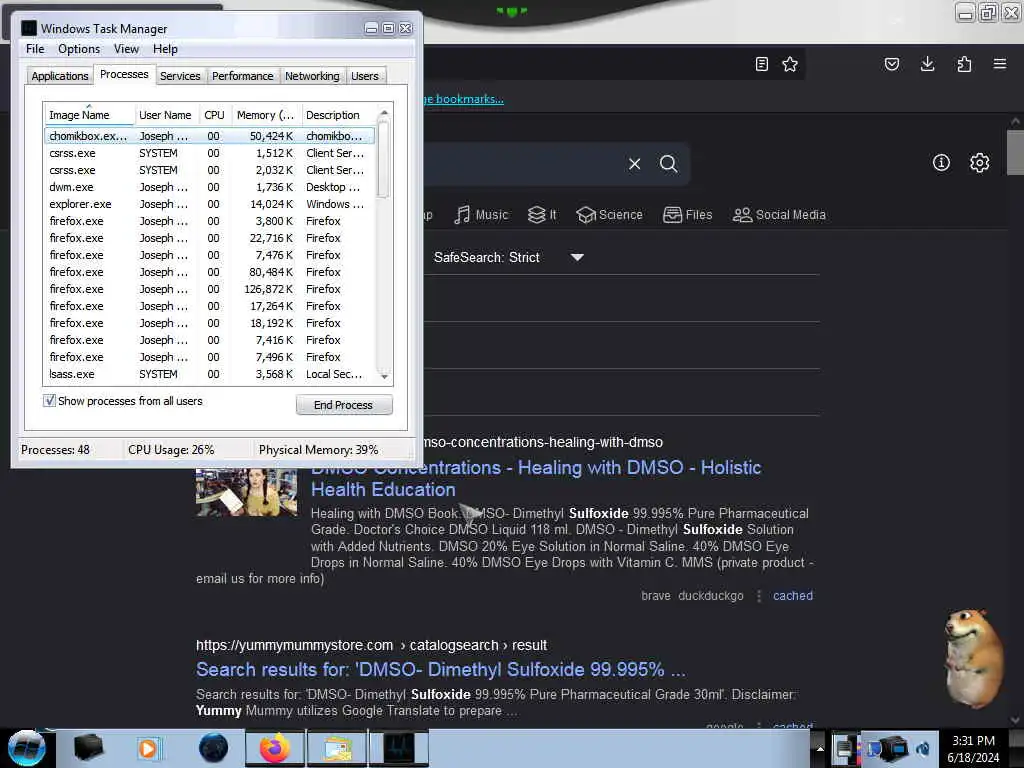The width and height of the screenshot is (1024, 768).
Task: Switch to Firefox from the taskbar
Action: [275, 748]
